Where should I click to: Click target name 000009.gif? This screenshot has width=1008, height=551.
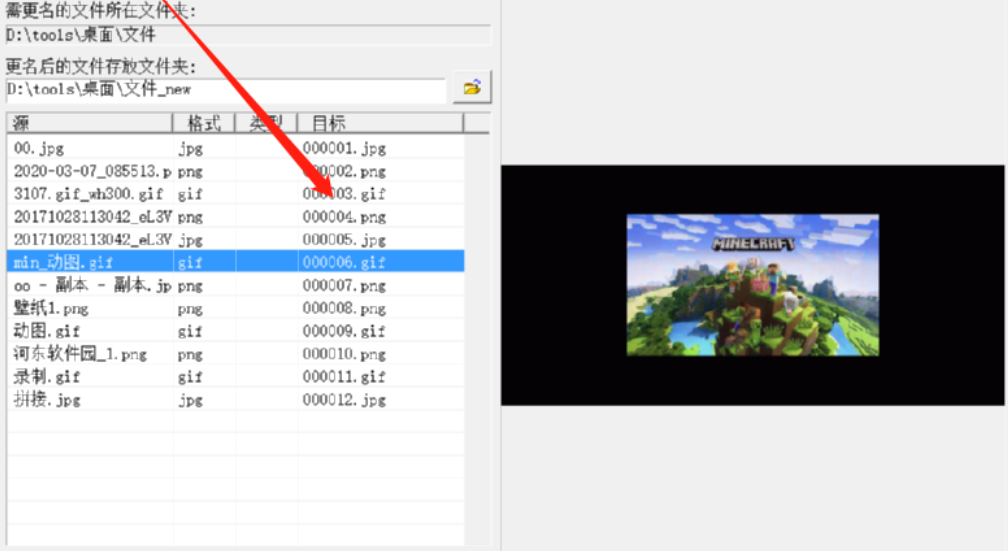tap(344, 330)
